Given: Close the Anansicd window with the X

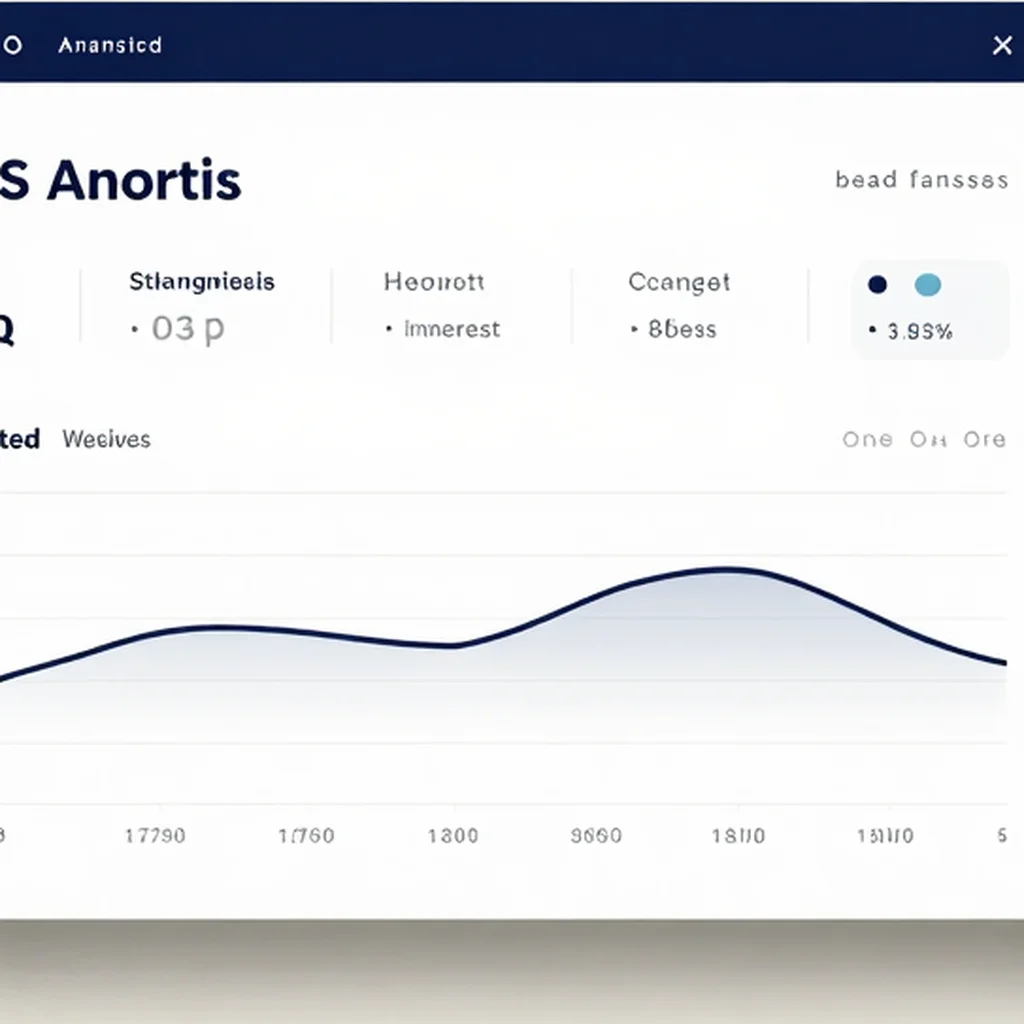Looking at the screenshot, I should pyautogui.click(x=1002, y=45).
